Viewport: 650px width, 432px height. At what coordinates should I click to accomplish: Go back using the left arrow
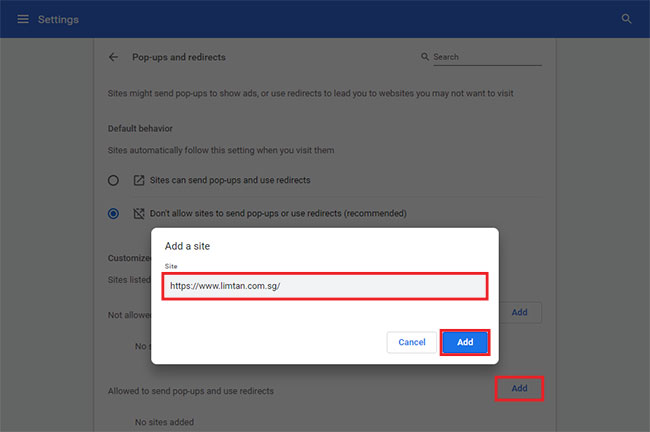(114, 58)
